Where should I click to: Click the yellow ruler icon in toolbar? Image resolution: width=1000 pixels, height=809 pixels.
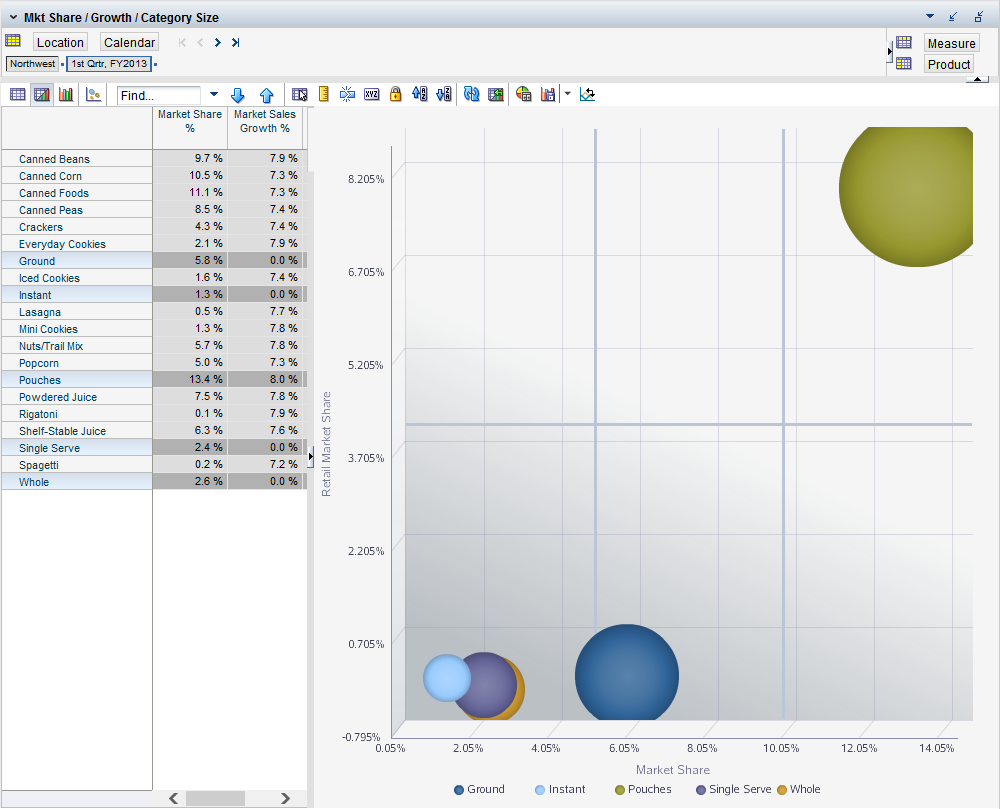pos(323,95)
